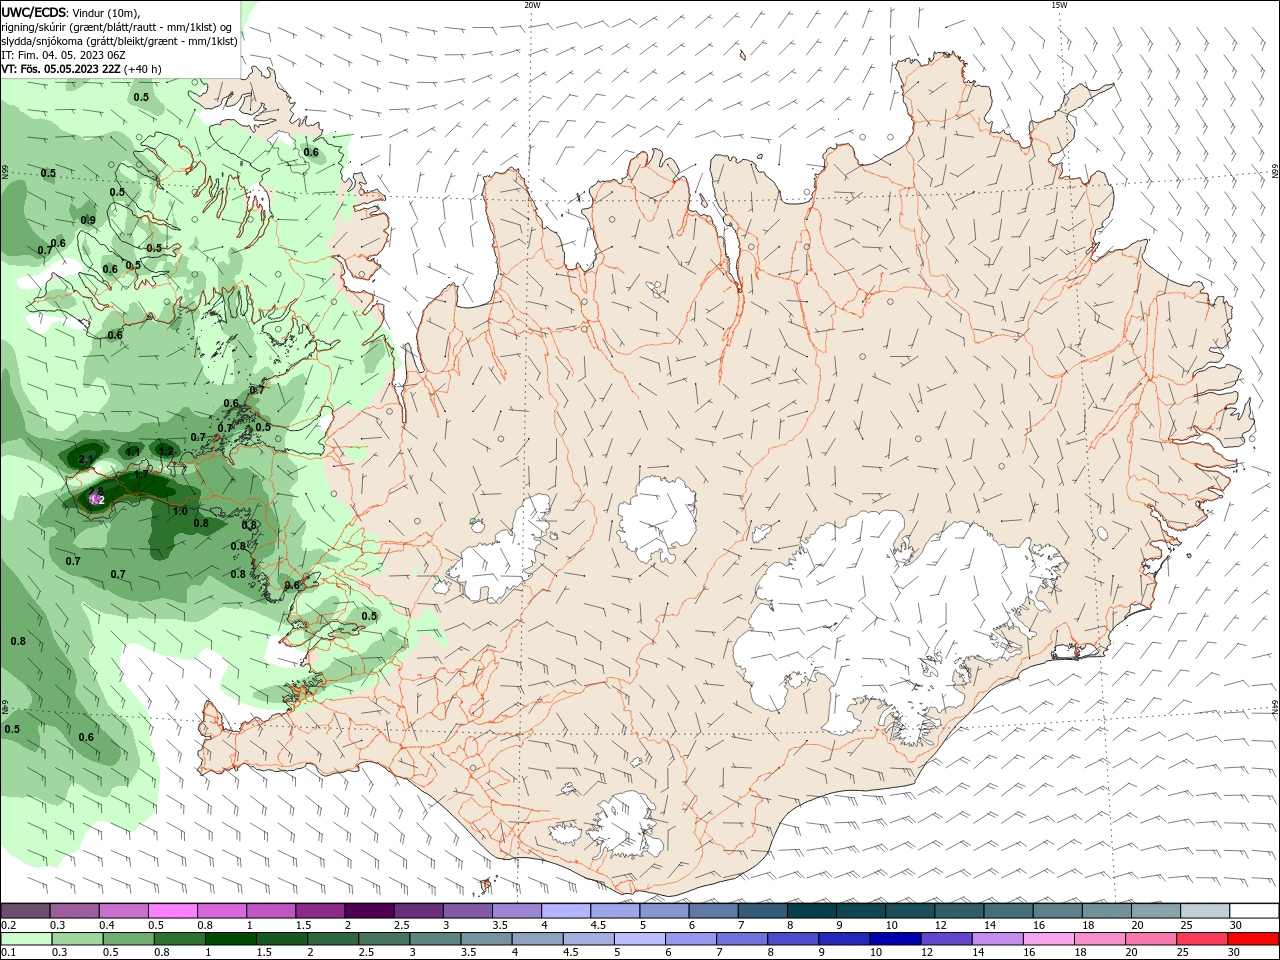Click the '1.0' precipitation value on the map
This screenshot has width=1280, height=960.
pos(180,511)
